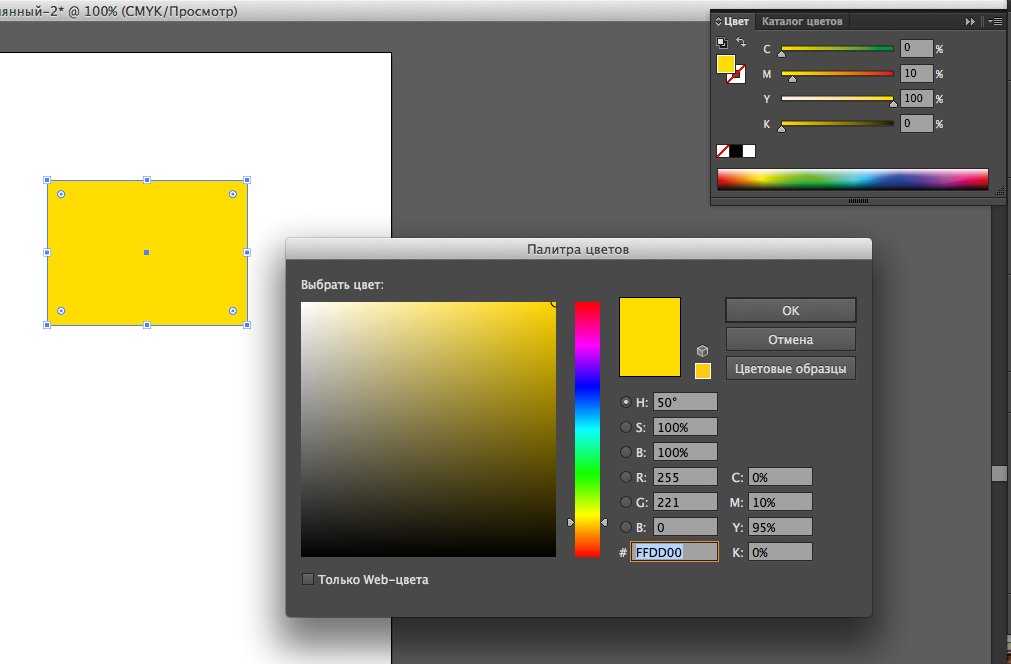Click the Палитра цветов dialog title bar
This screenshot has height=664, width=1011.
[578, 249]
